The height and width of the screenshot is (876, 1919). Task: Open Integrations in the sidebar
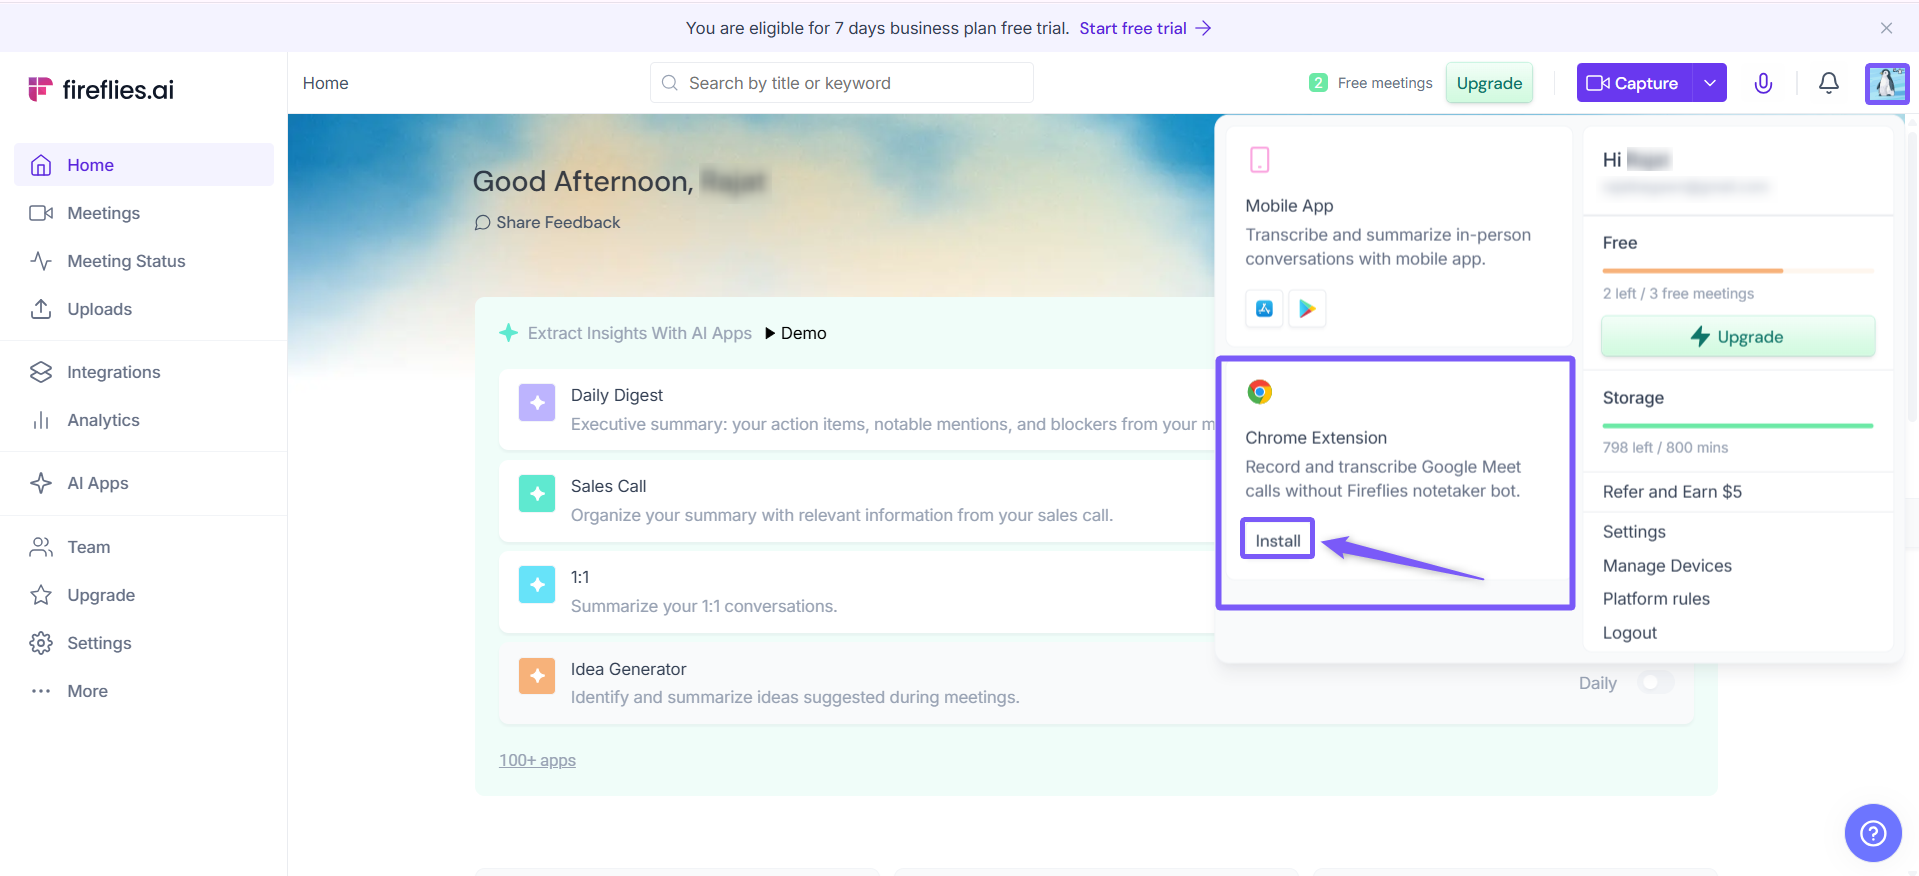click(113, 372)
